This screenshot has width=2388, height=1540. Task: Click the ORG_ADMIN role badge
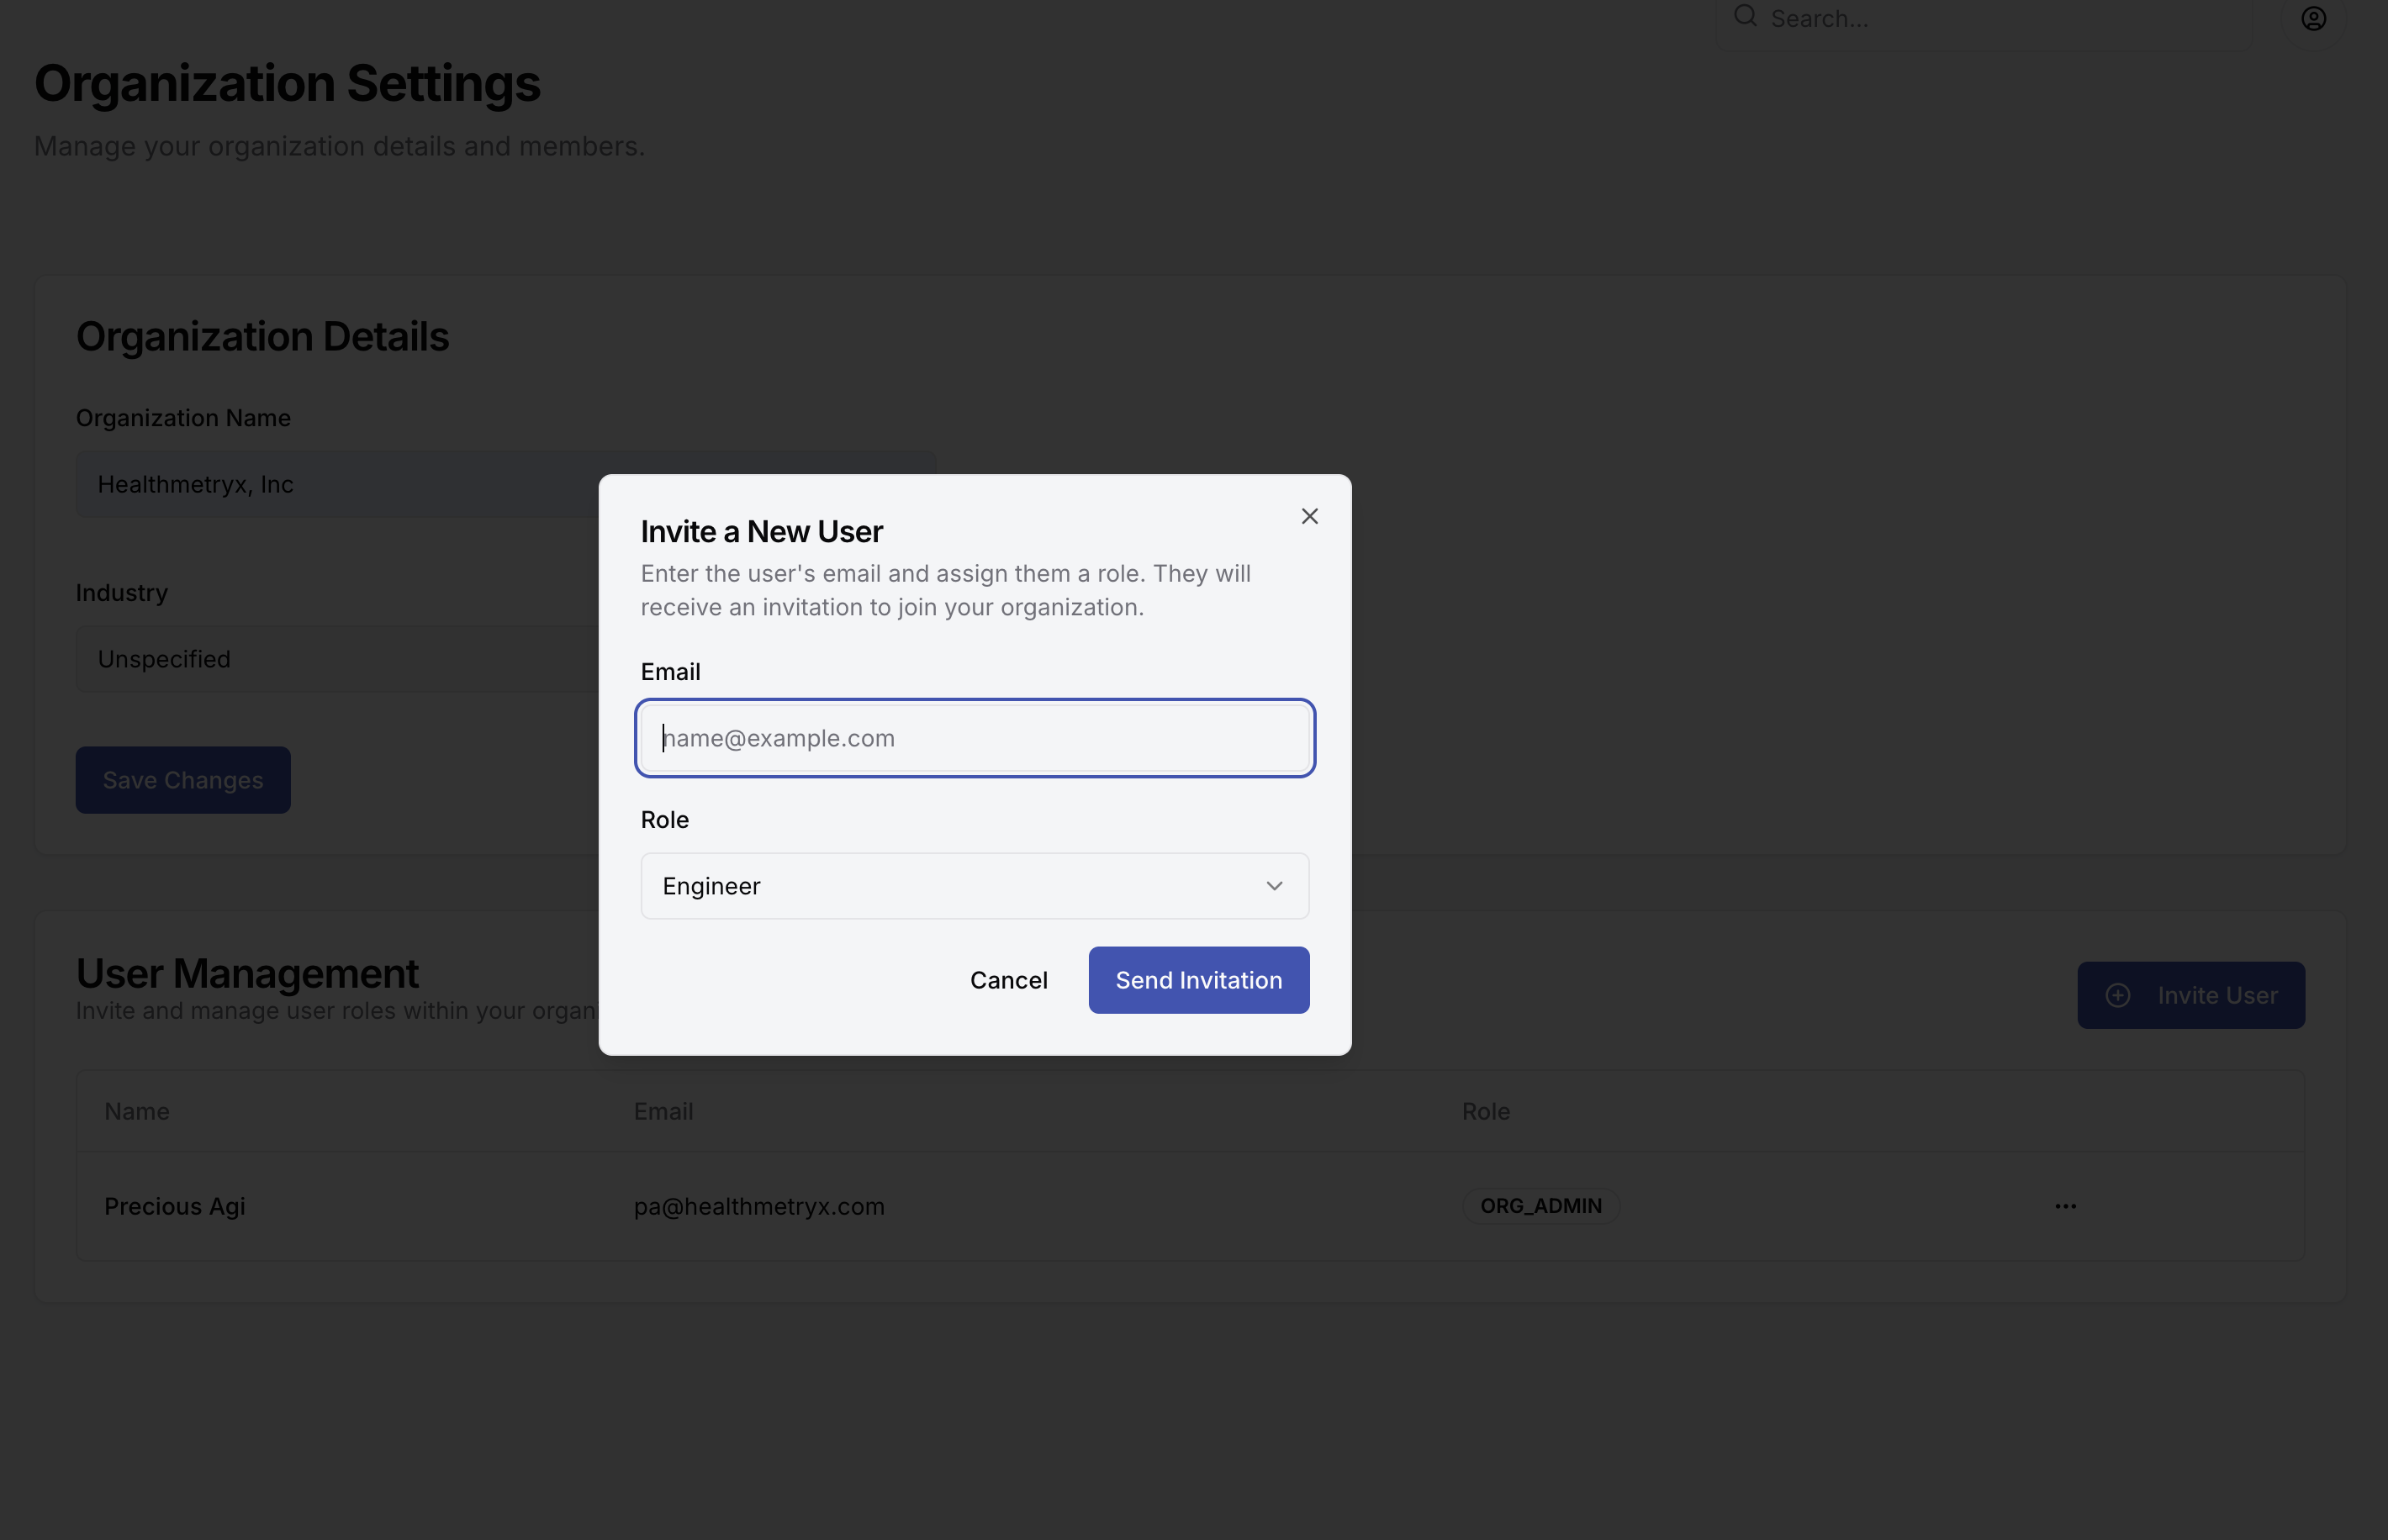coord(1540,1206)
